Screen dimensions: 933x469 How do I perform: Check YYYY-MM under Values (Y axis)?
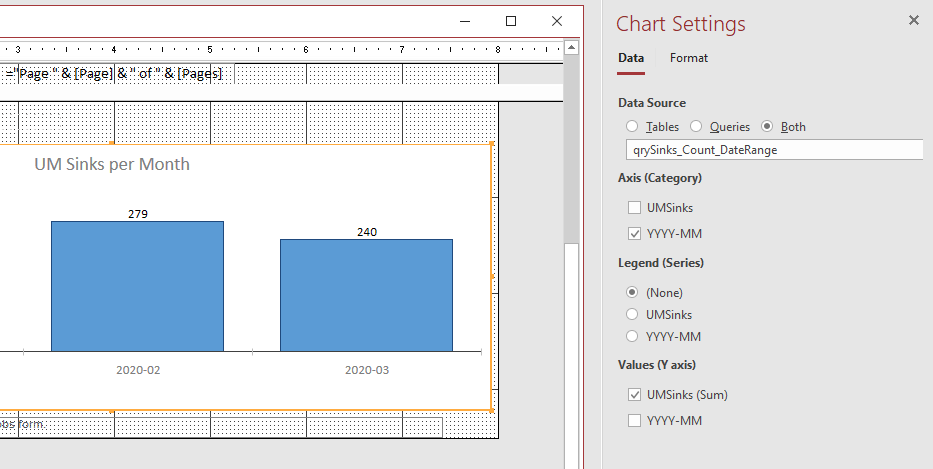(x=634, y=421)
